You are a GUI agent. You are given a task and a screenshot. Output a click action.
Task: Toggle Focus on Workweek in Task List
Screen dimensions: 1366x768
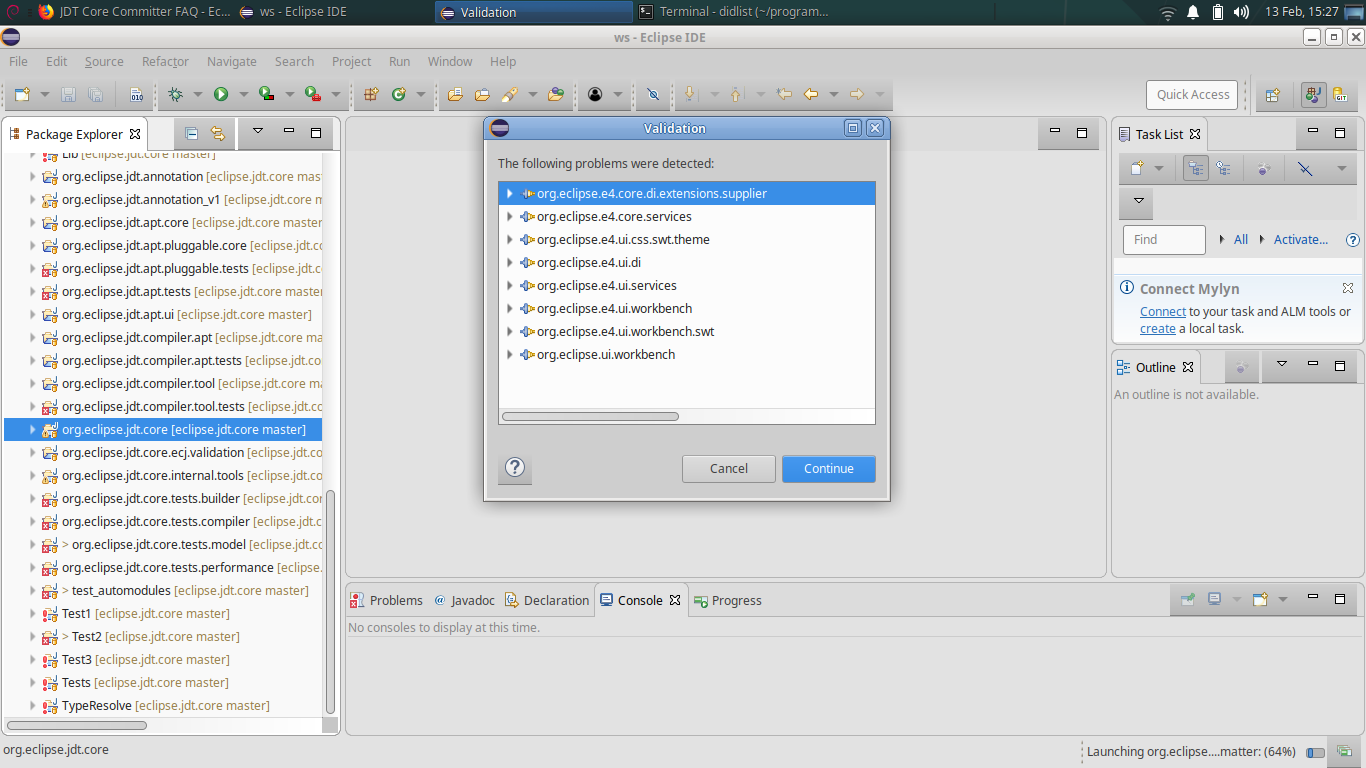coord(1264,168)
